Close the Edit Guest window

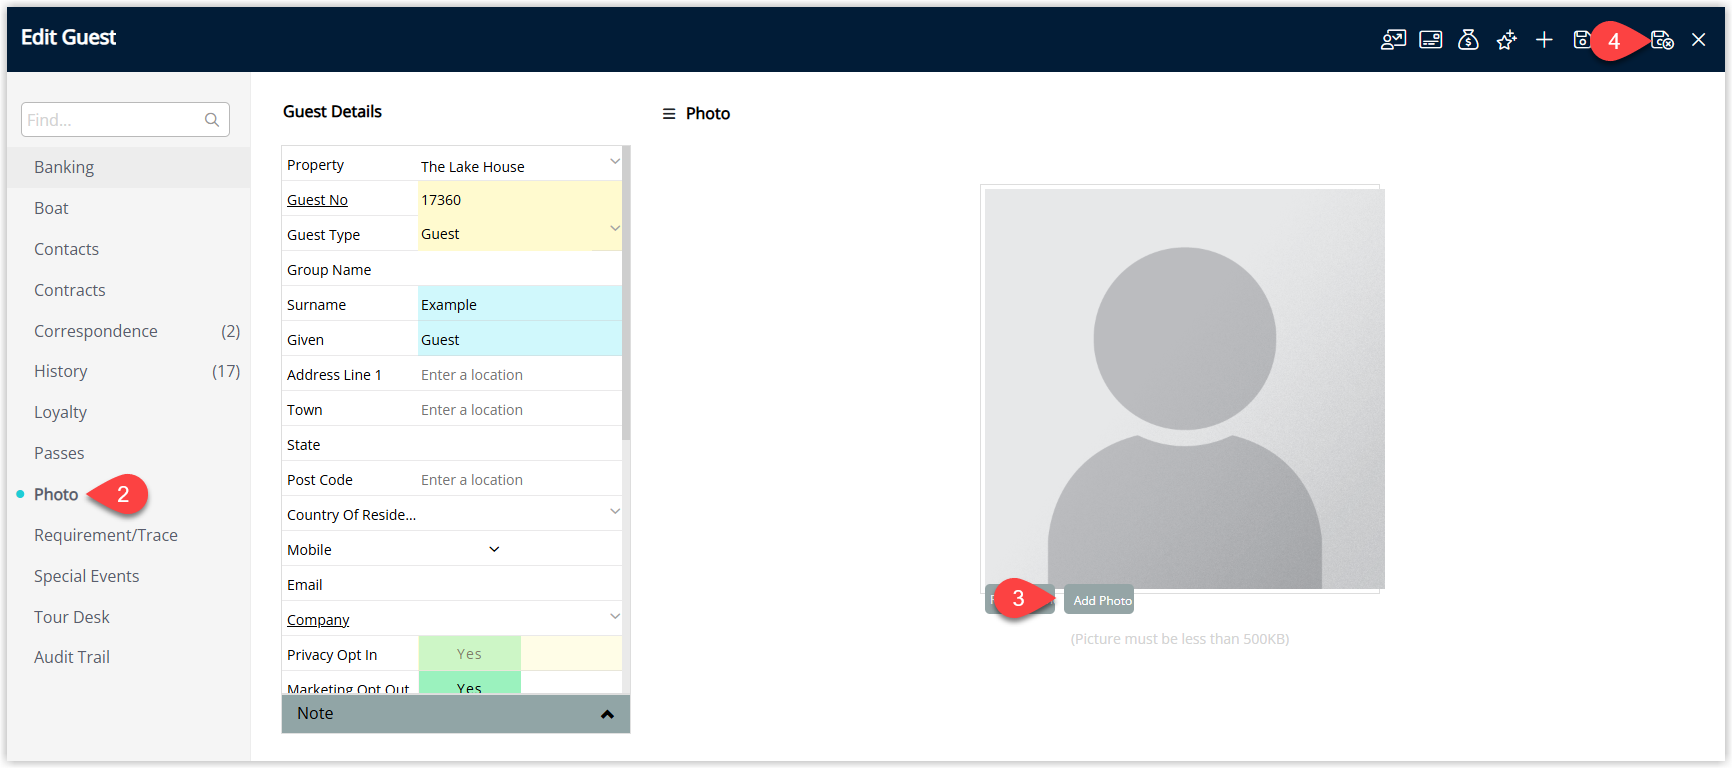click(1698, 40)
